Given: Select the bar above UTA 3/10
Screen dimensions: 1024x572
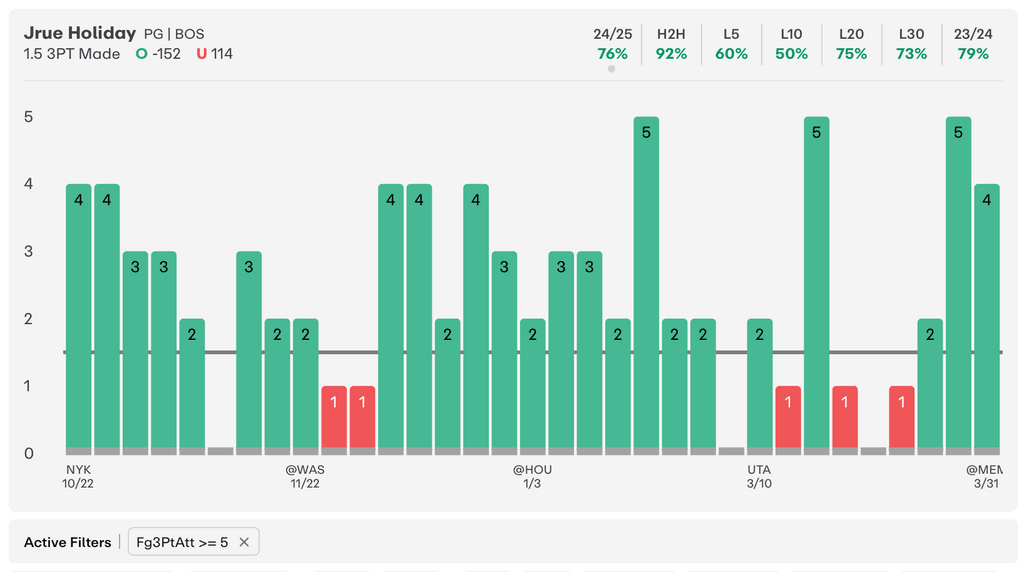Looking at the screenshot, I should point(760,386).
